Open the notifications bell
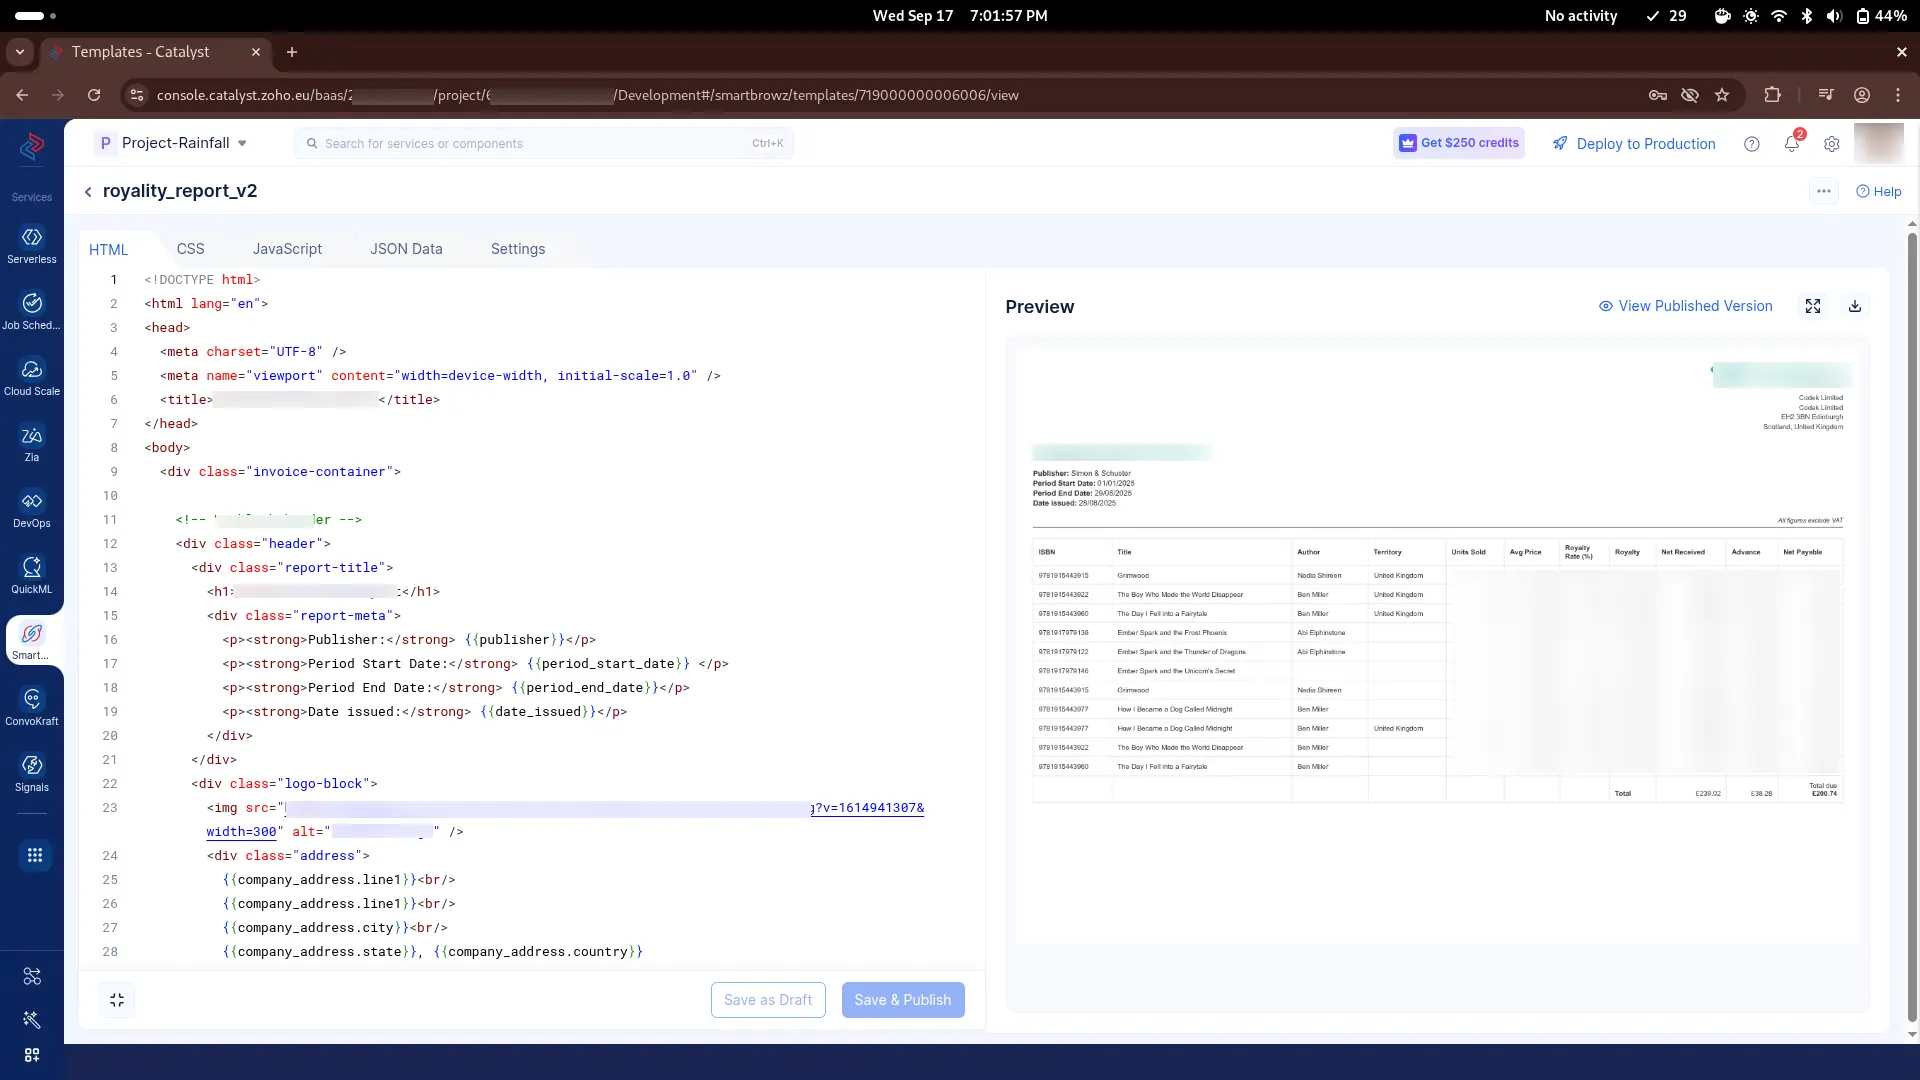Viewport: 1920px width, 1080px height. (1791, 143)
